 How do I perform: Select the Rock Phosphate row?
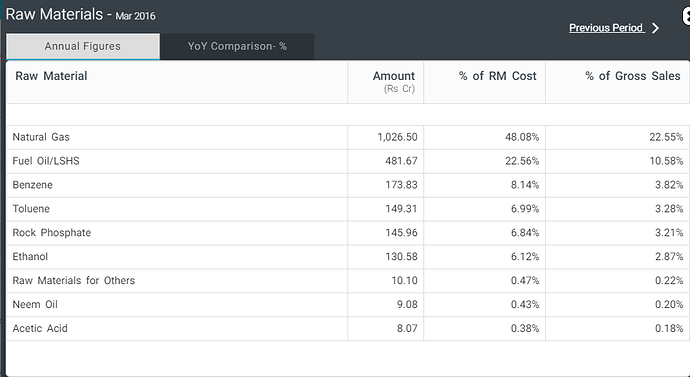348,233
